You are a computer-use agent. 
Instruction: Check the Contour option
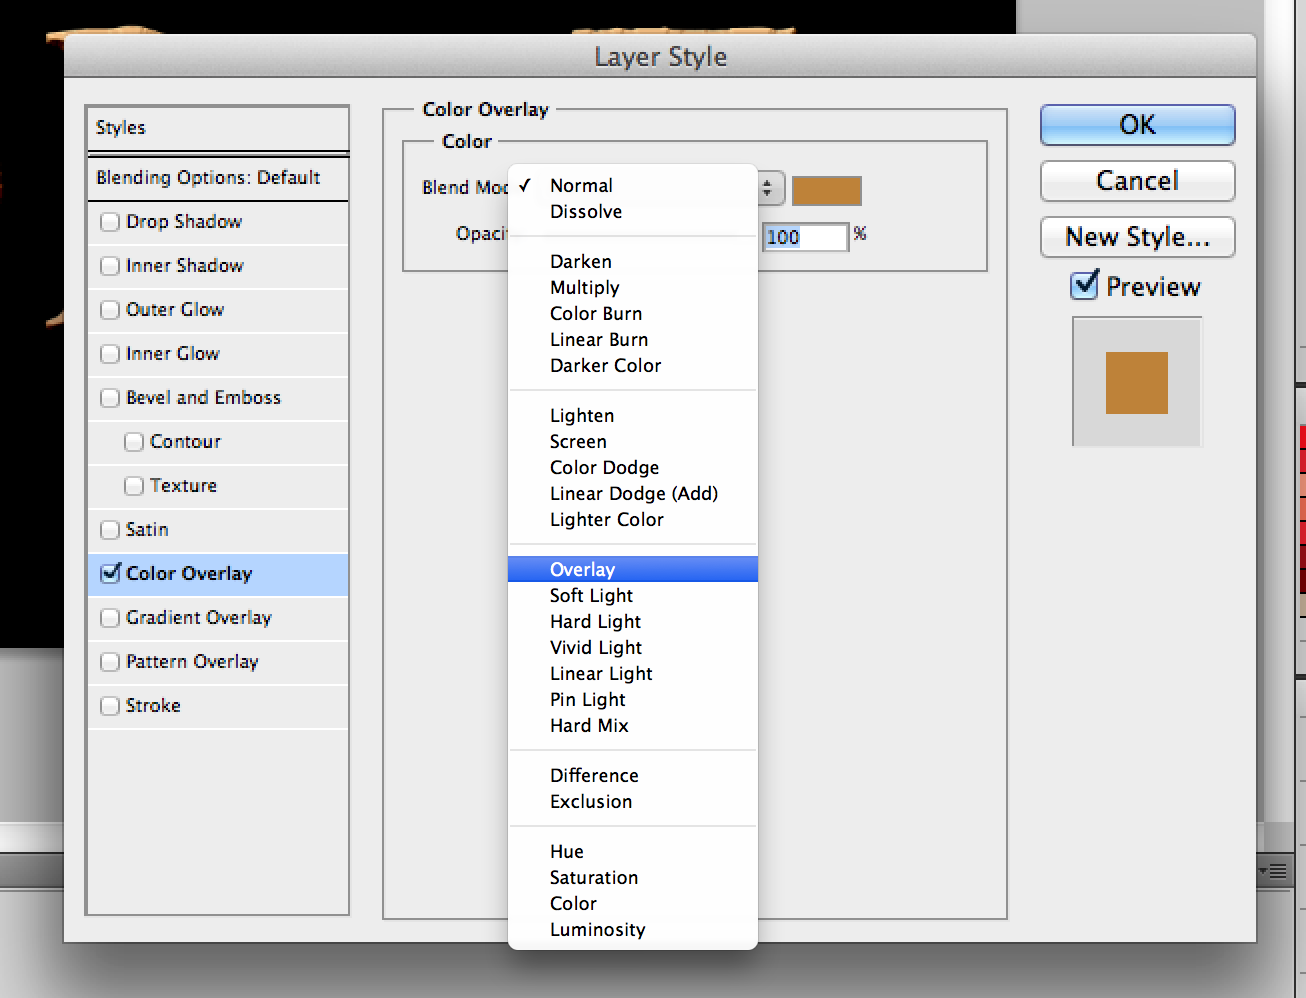tap(134, 442)
